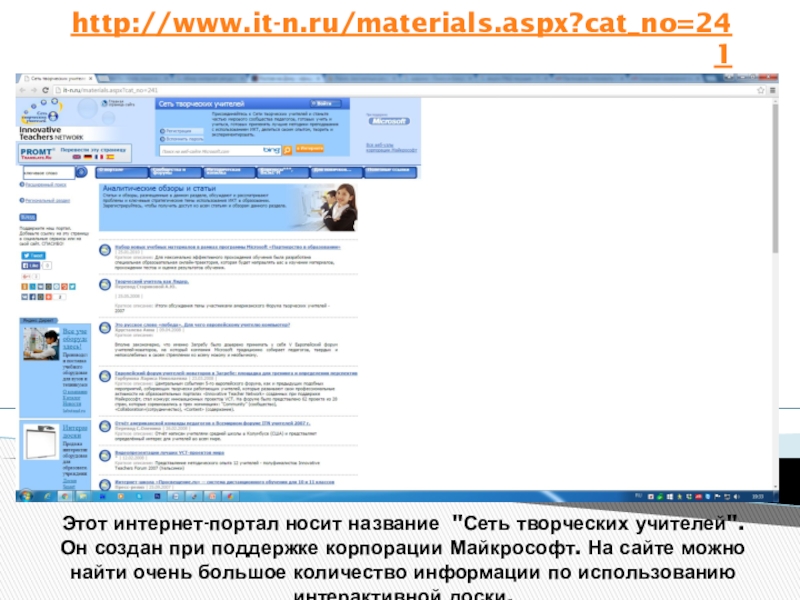800x600 pixels.
Task: Open the Расширенный поиск link
Action: (45, 185)
